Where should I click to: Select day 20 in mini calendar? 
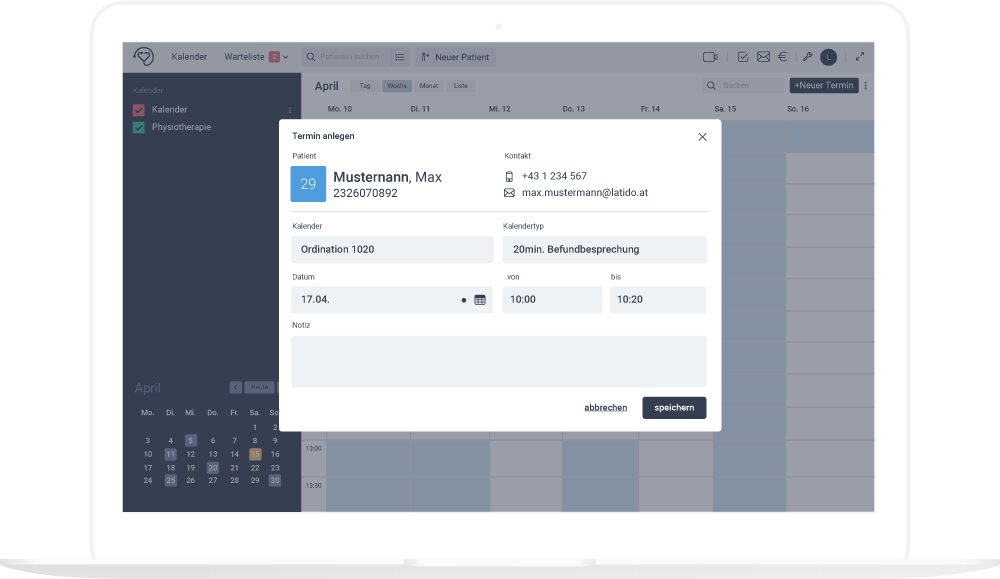pos(213,467)
